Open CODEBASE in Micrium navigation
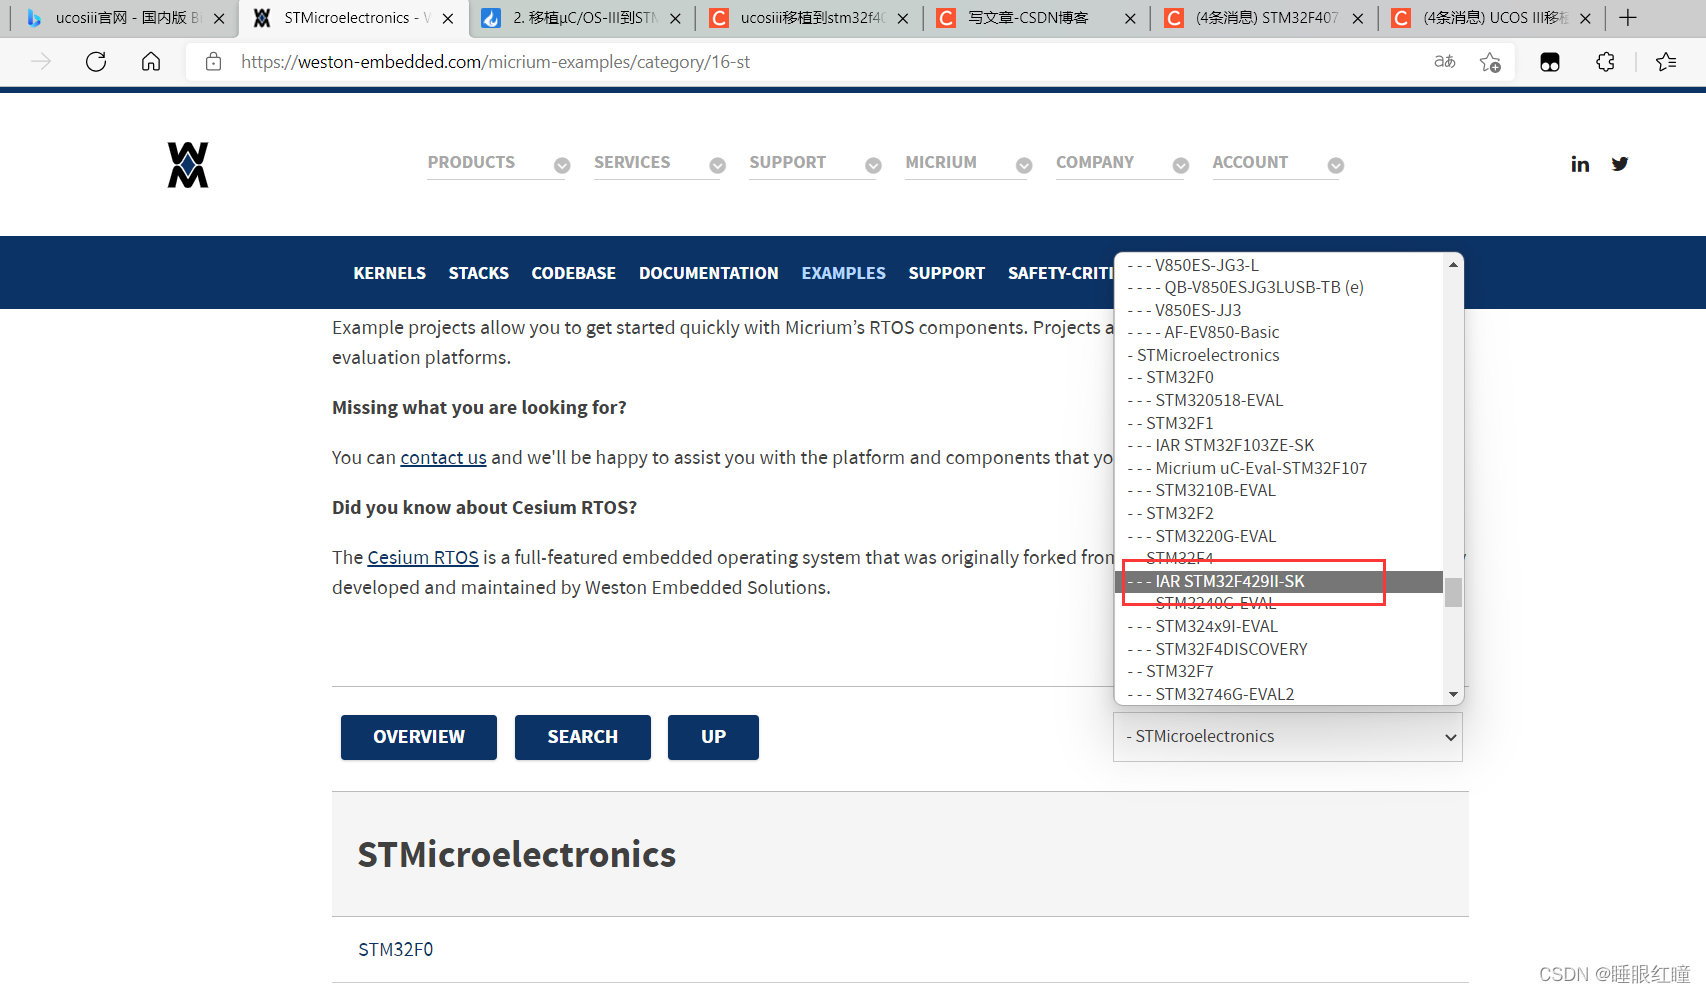This screenshot has width=1706, height=993. tap(573, 273)
